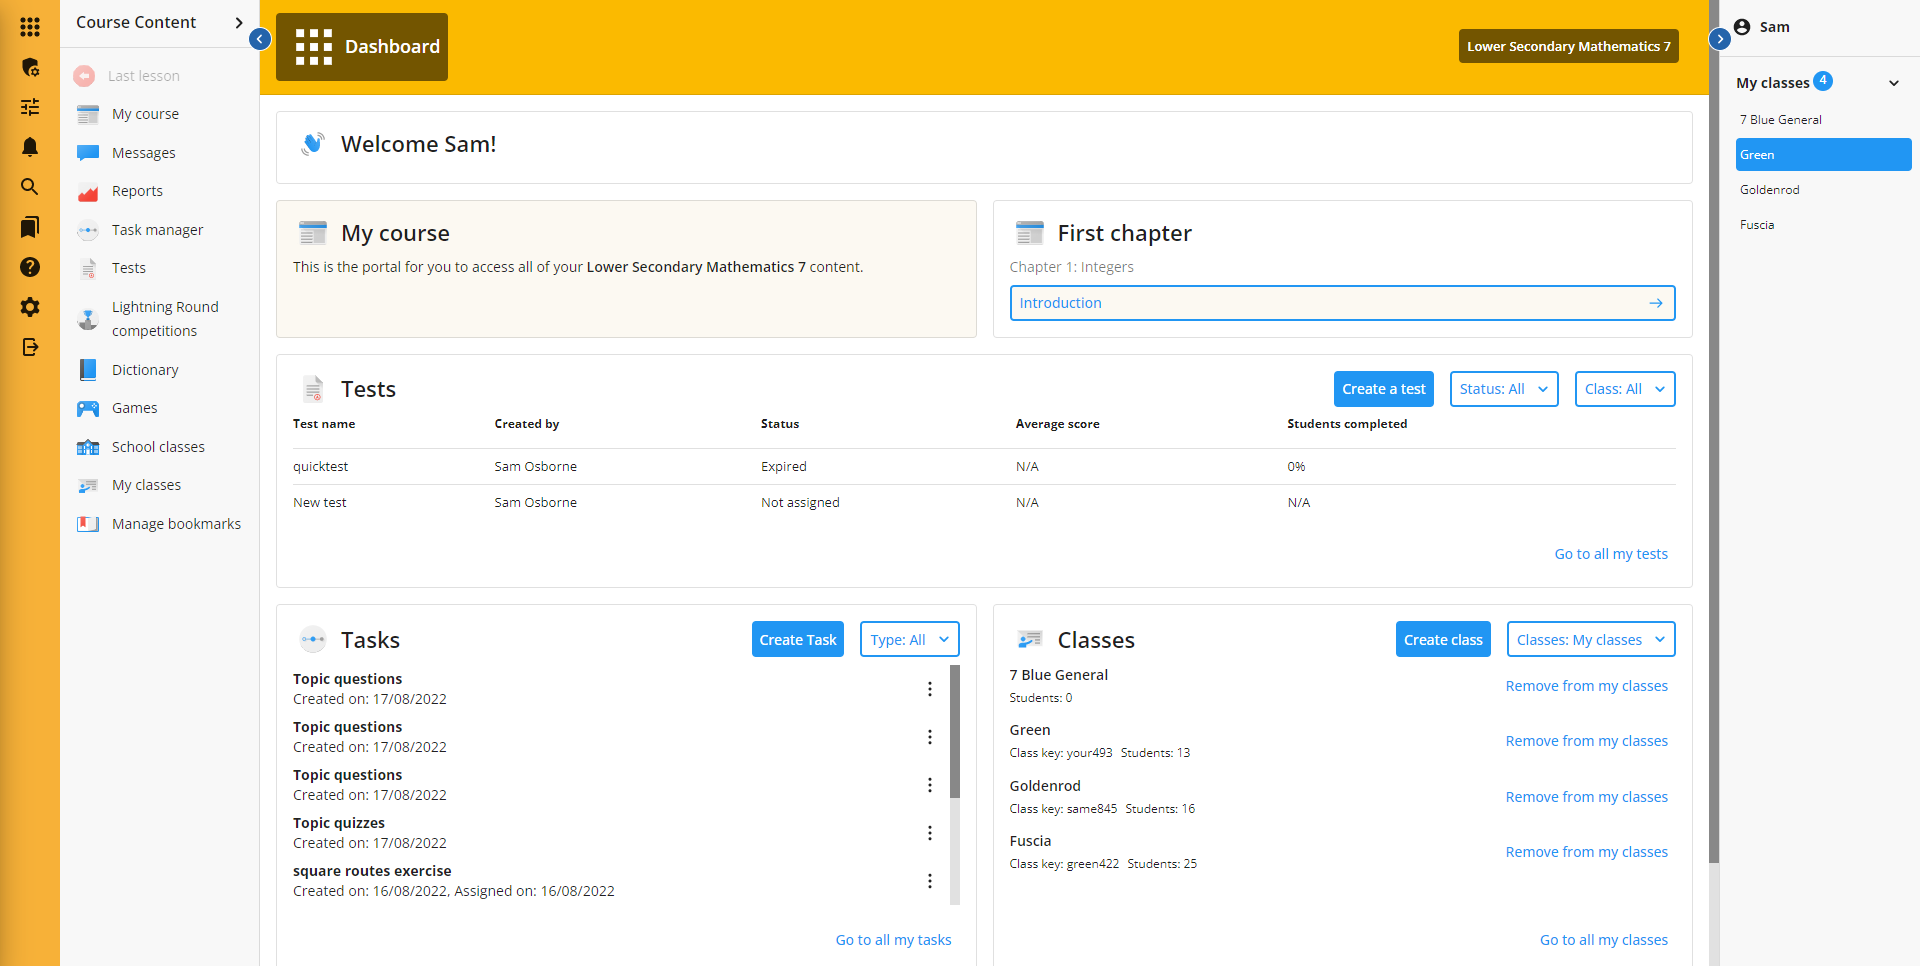This screenshot has width=1920, height=966.
Task: Open Reports from the course menu
Action: (137, 191)
